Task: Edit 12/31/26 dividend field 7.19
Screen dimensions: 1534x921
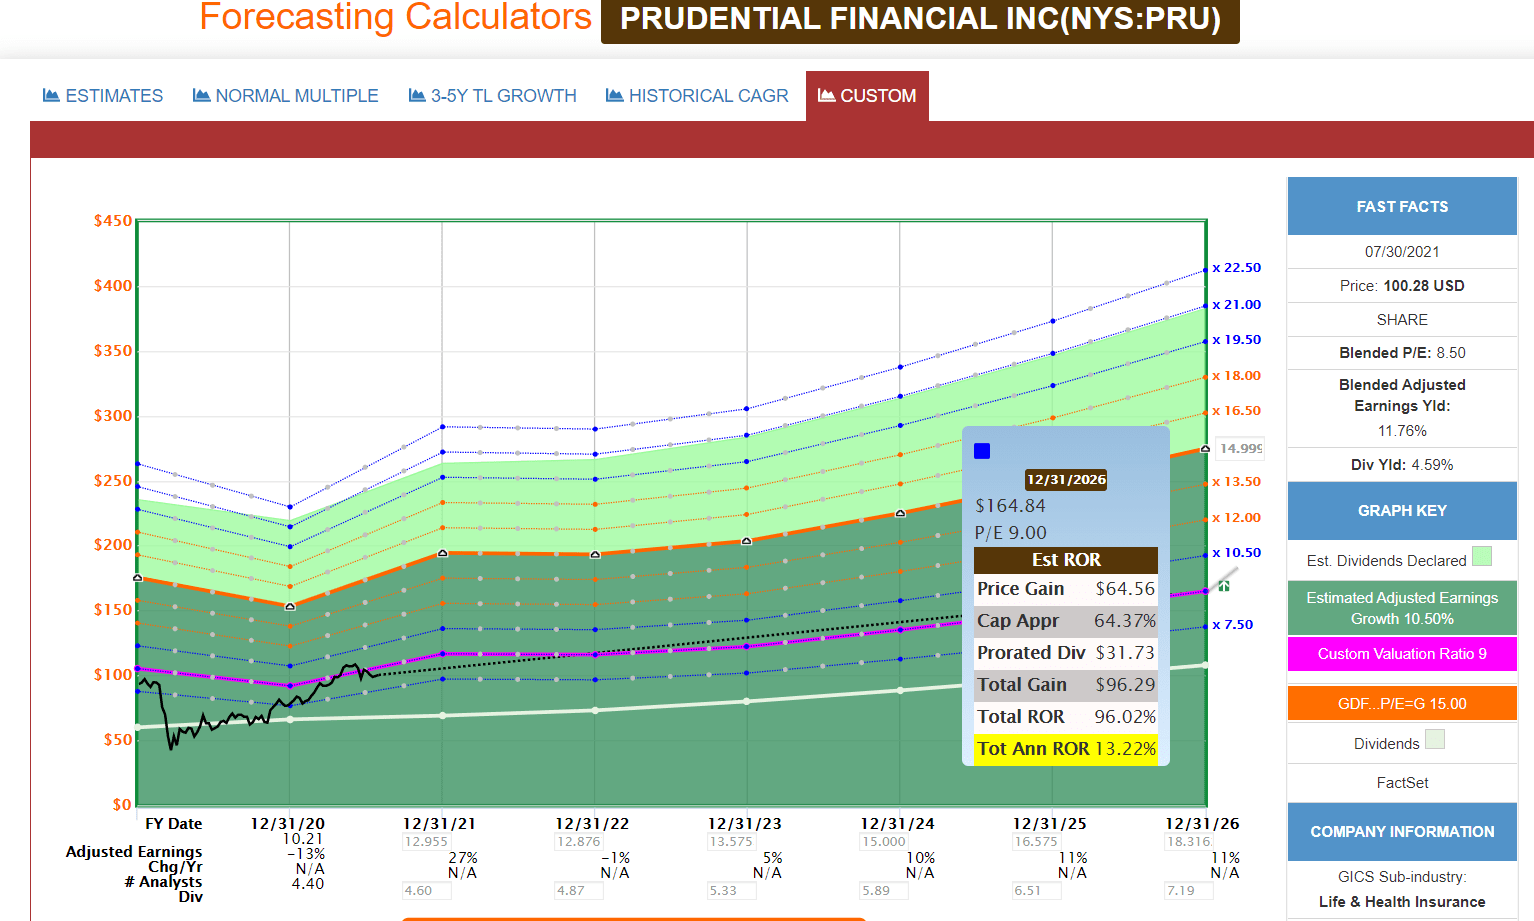Action: (x=1189, y=891)
